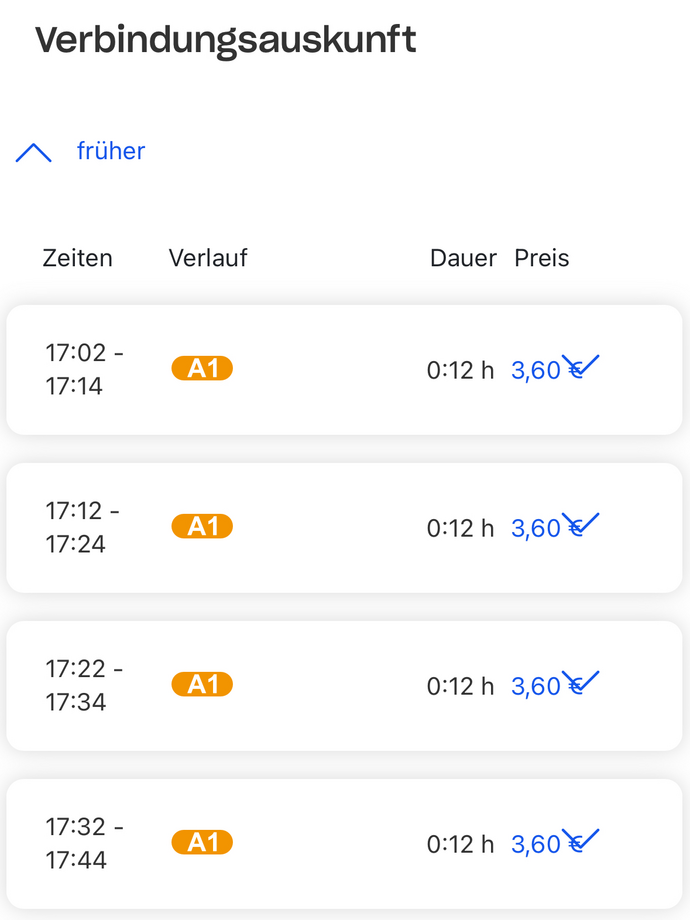Image resolution: width=690 pixels, height=920 pixels.
Task: Open the 3,60 € price of 17:32 trip
Action: (x=537, y=845)
